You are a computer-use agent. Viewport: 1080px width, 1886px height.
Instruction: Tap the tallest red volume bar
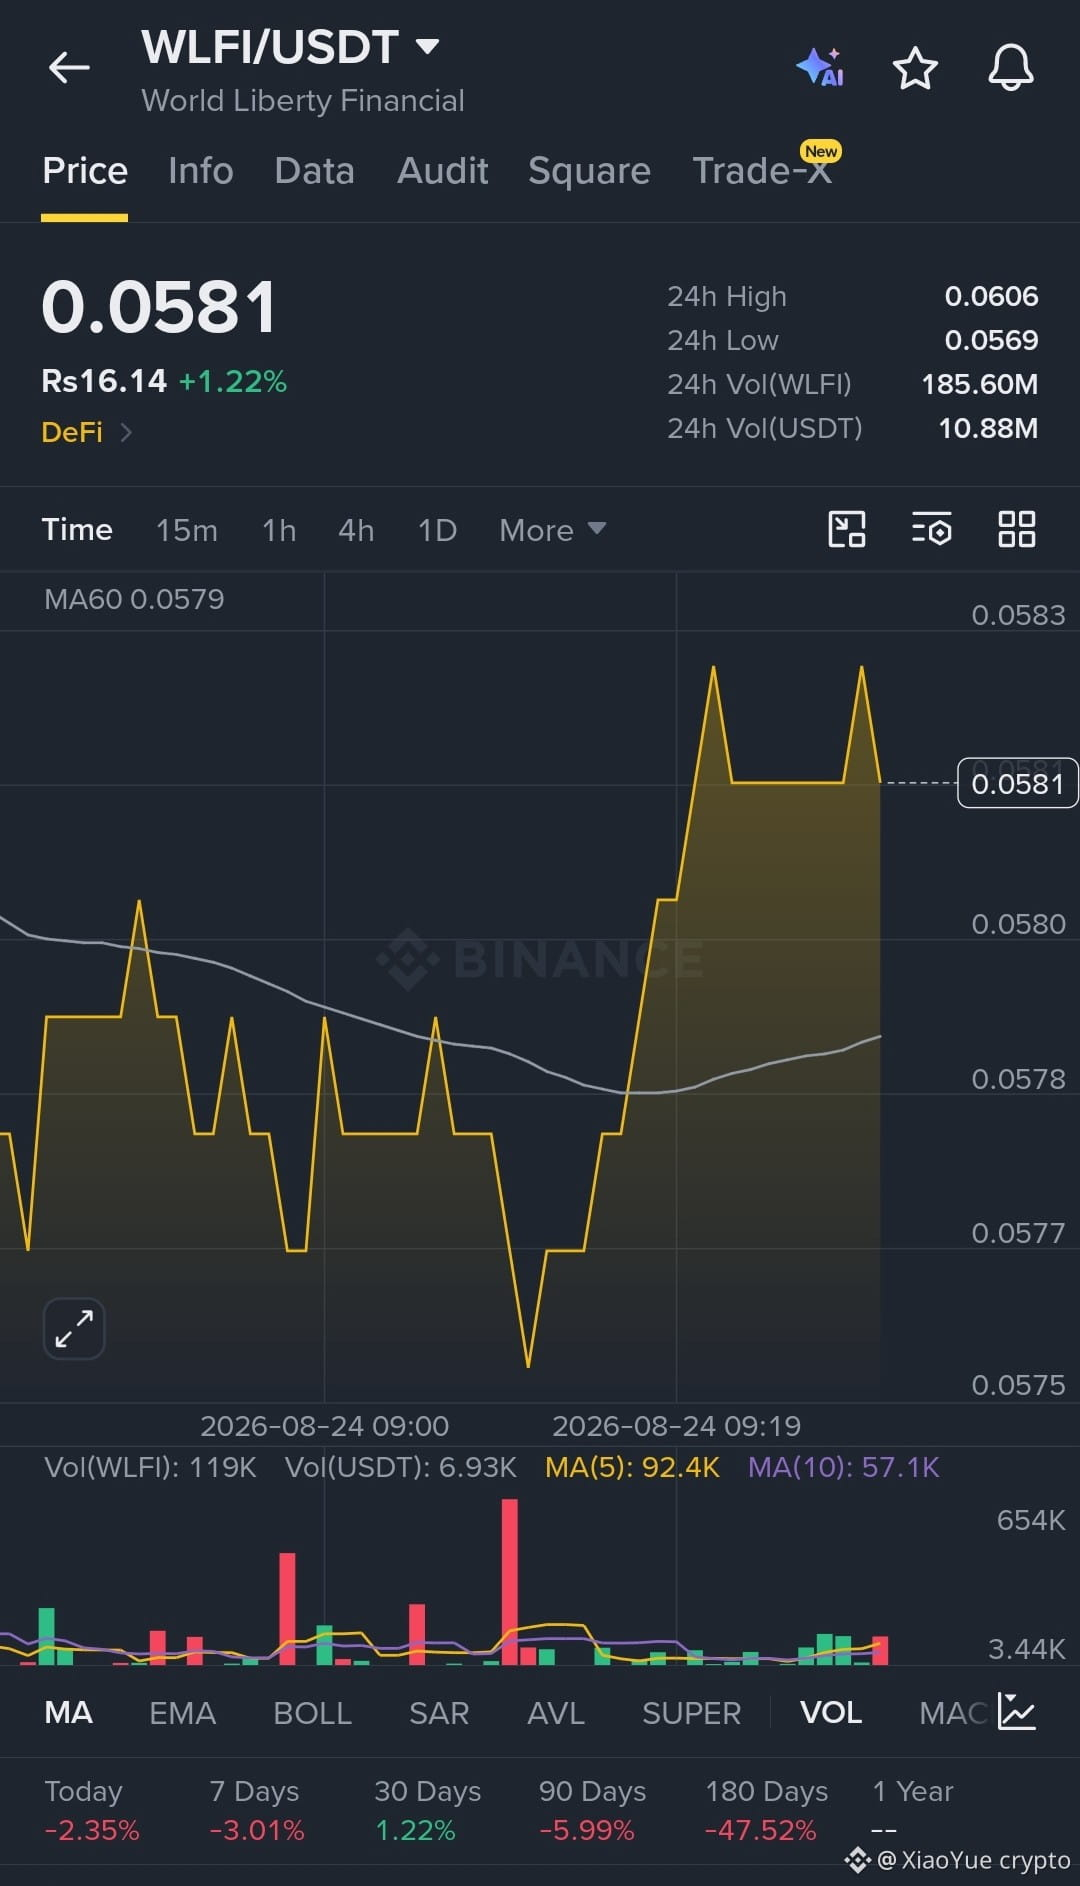point(510,1582)
